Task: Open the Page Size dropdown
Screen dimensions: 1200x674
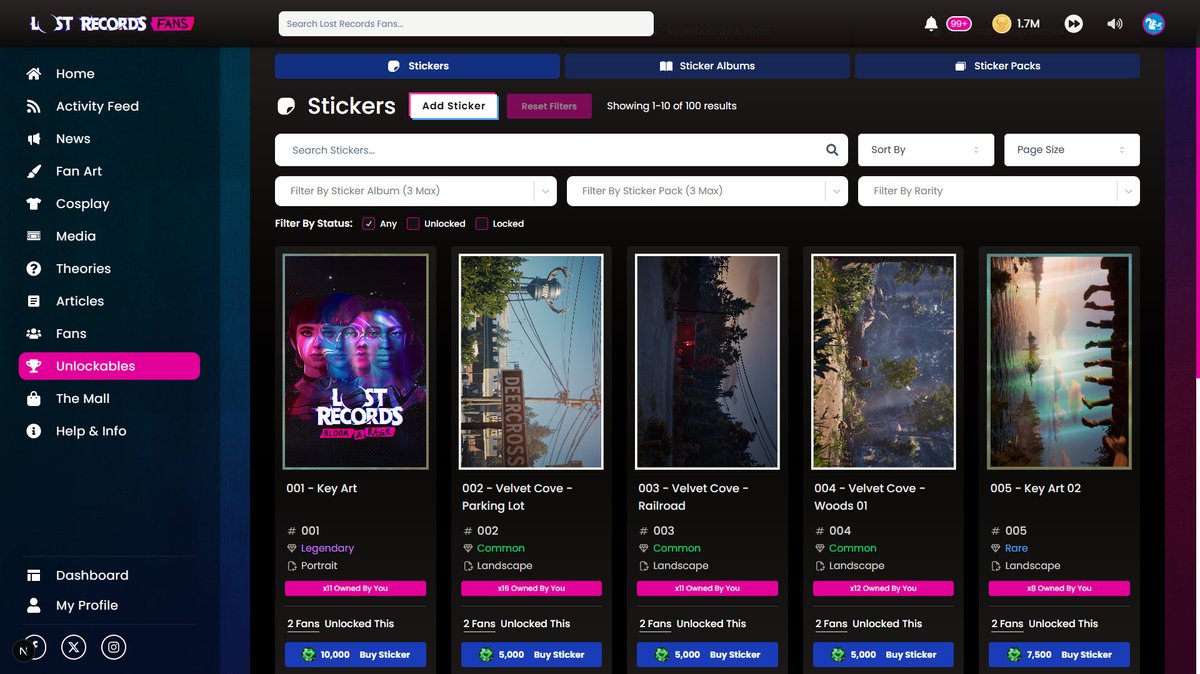Action: click(1072, 150)
